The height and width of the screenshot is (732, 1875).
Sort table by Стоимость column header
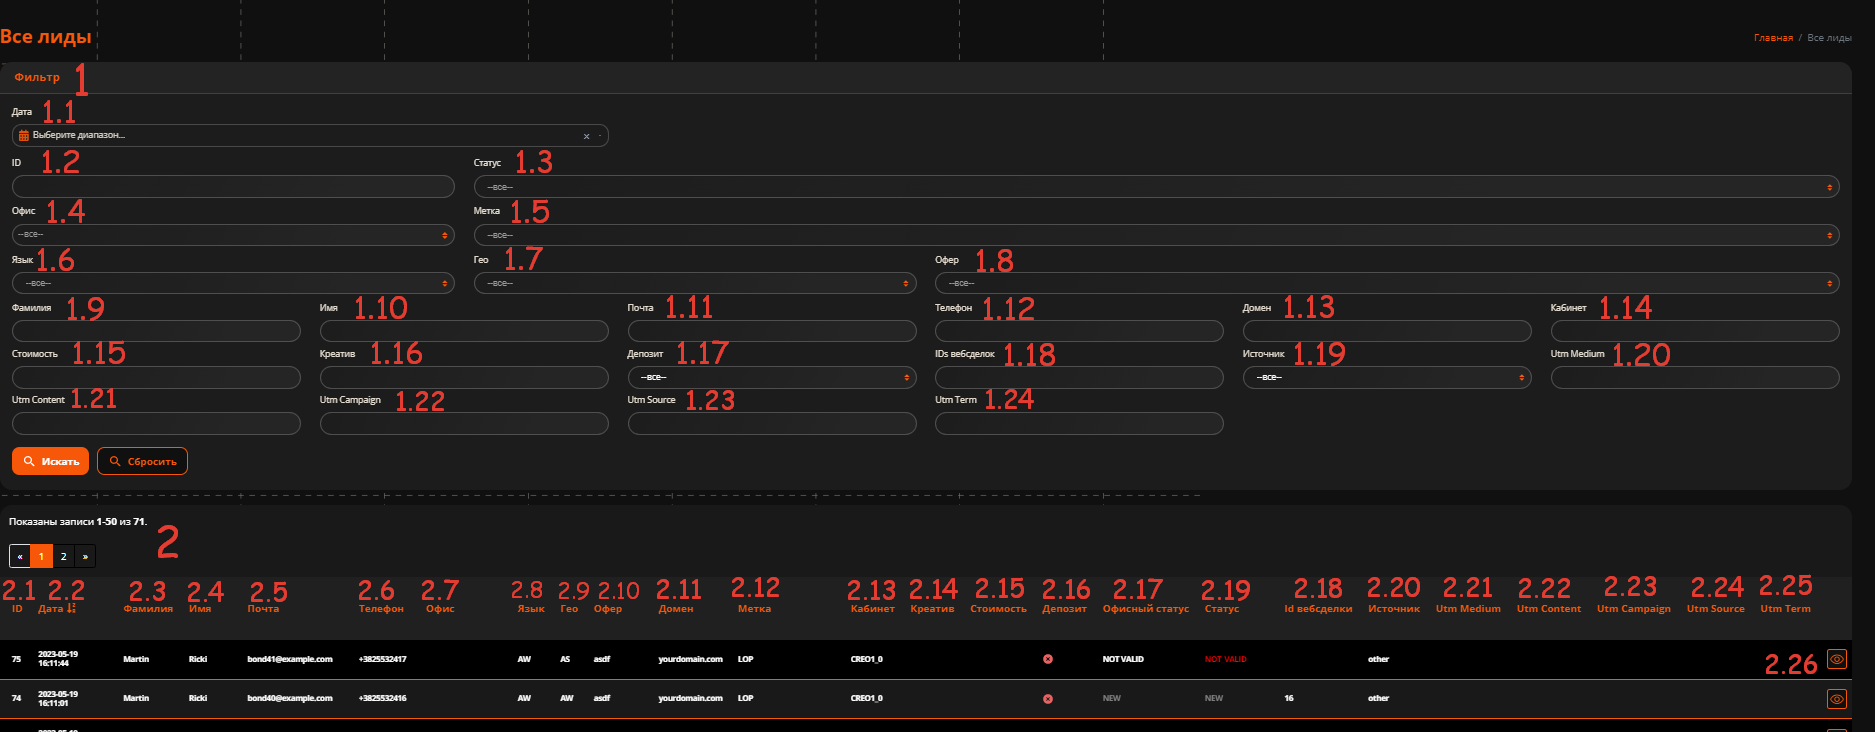pos(998,609)
